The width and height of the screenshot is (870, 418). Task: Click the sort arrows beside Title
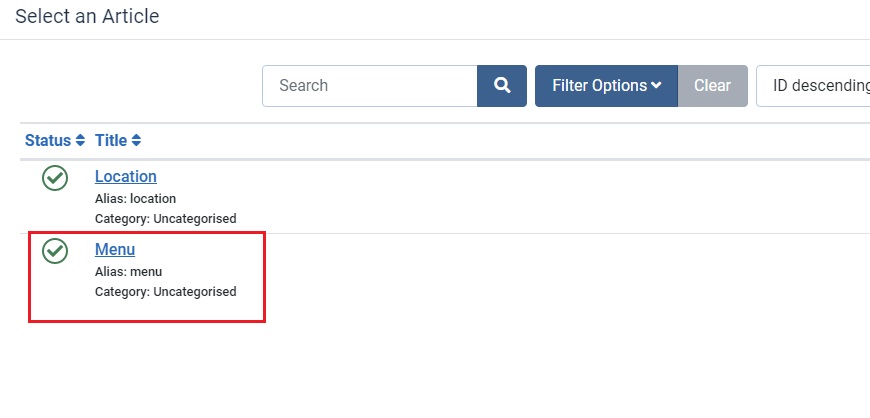coord(136,140)
